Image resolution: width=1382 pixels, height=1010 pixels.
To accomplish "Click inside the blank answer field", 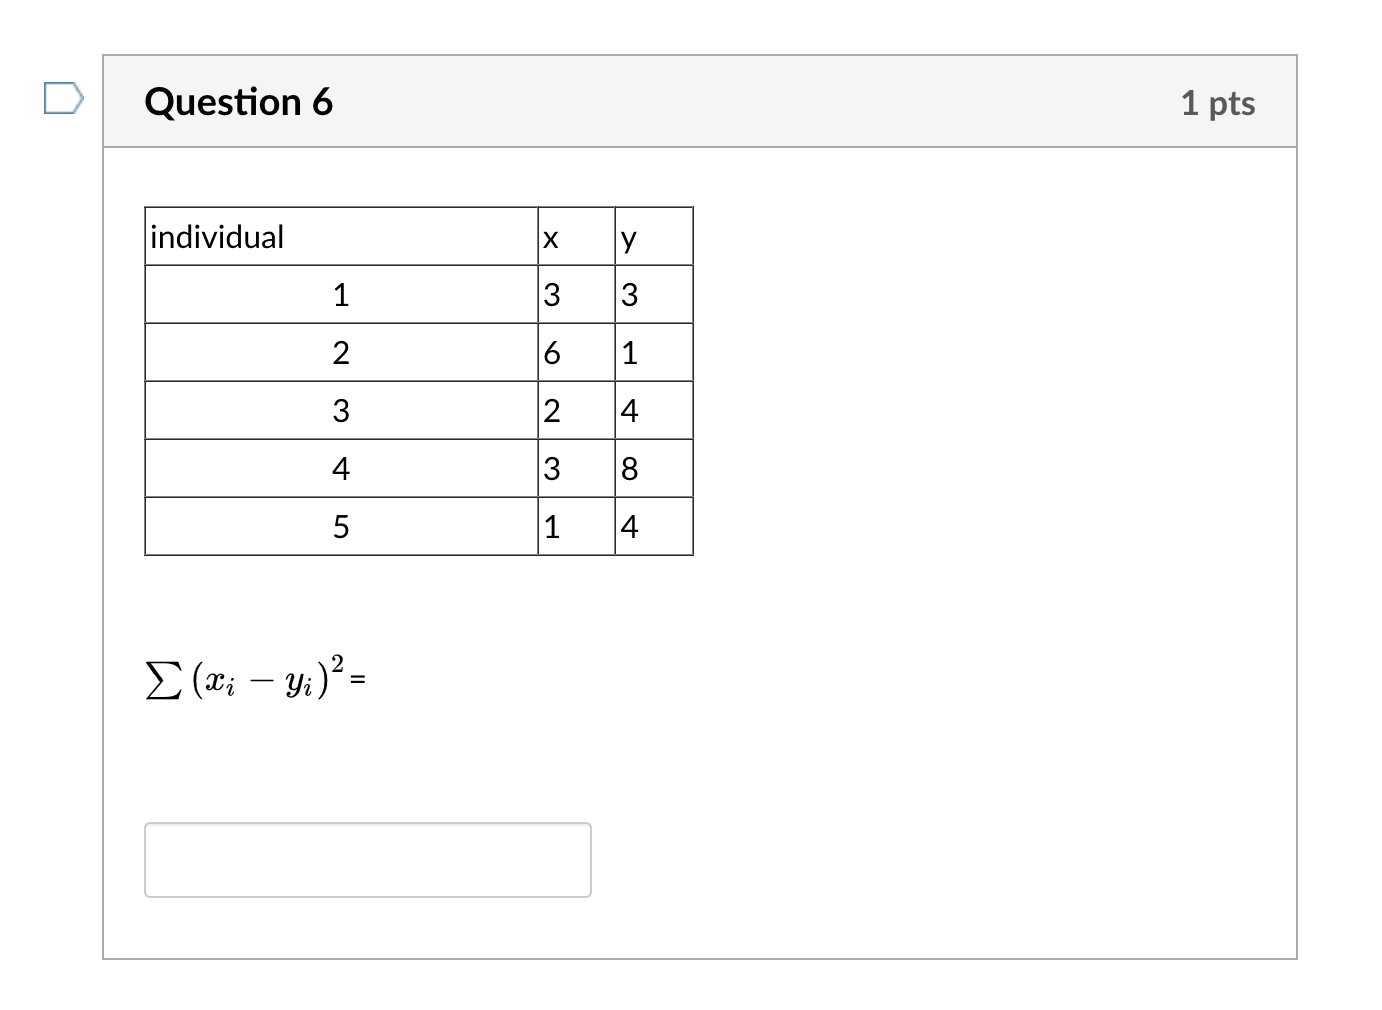I will tap(367, 859).
